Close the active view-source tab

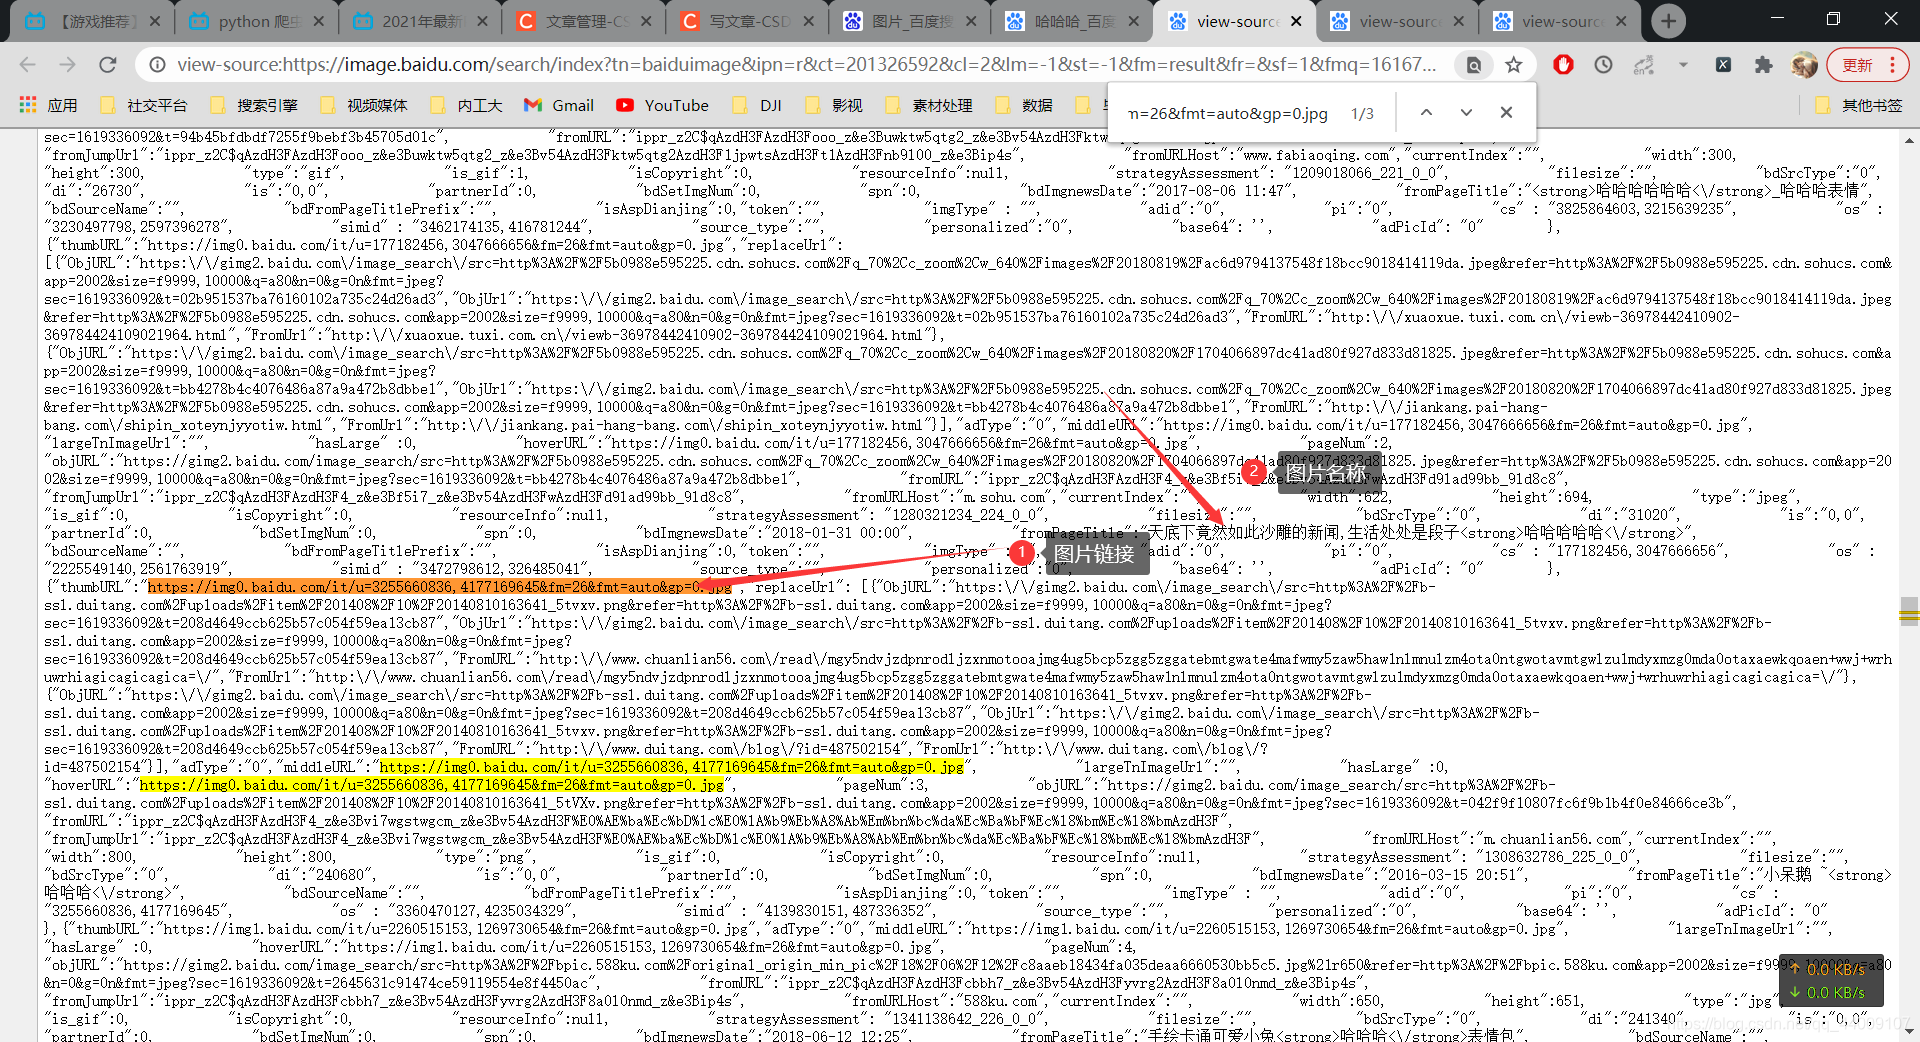1296,21
